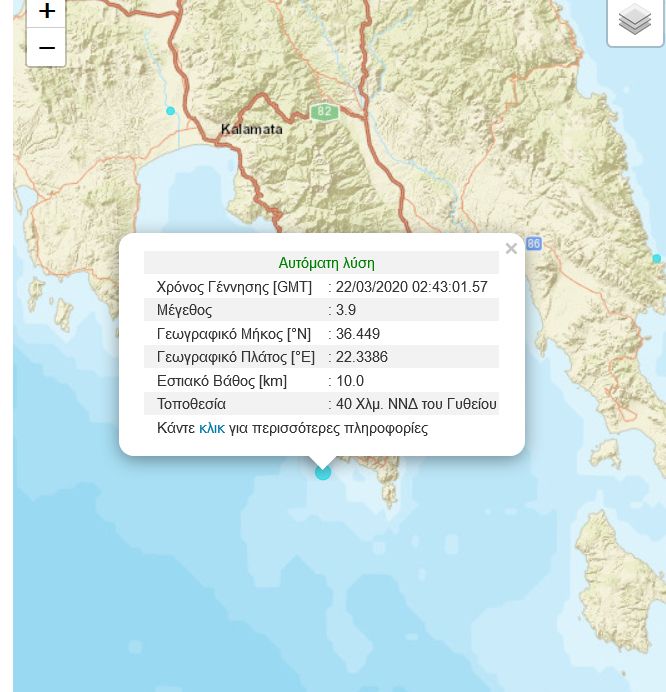Click the "Μέγεθος" row label
Screen dimensions: 666x692
[185, 310]
